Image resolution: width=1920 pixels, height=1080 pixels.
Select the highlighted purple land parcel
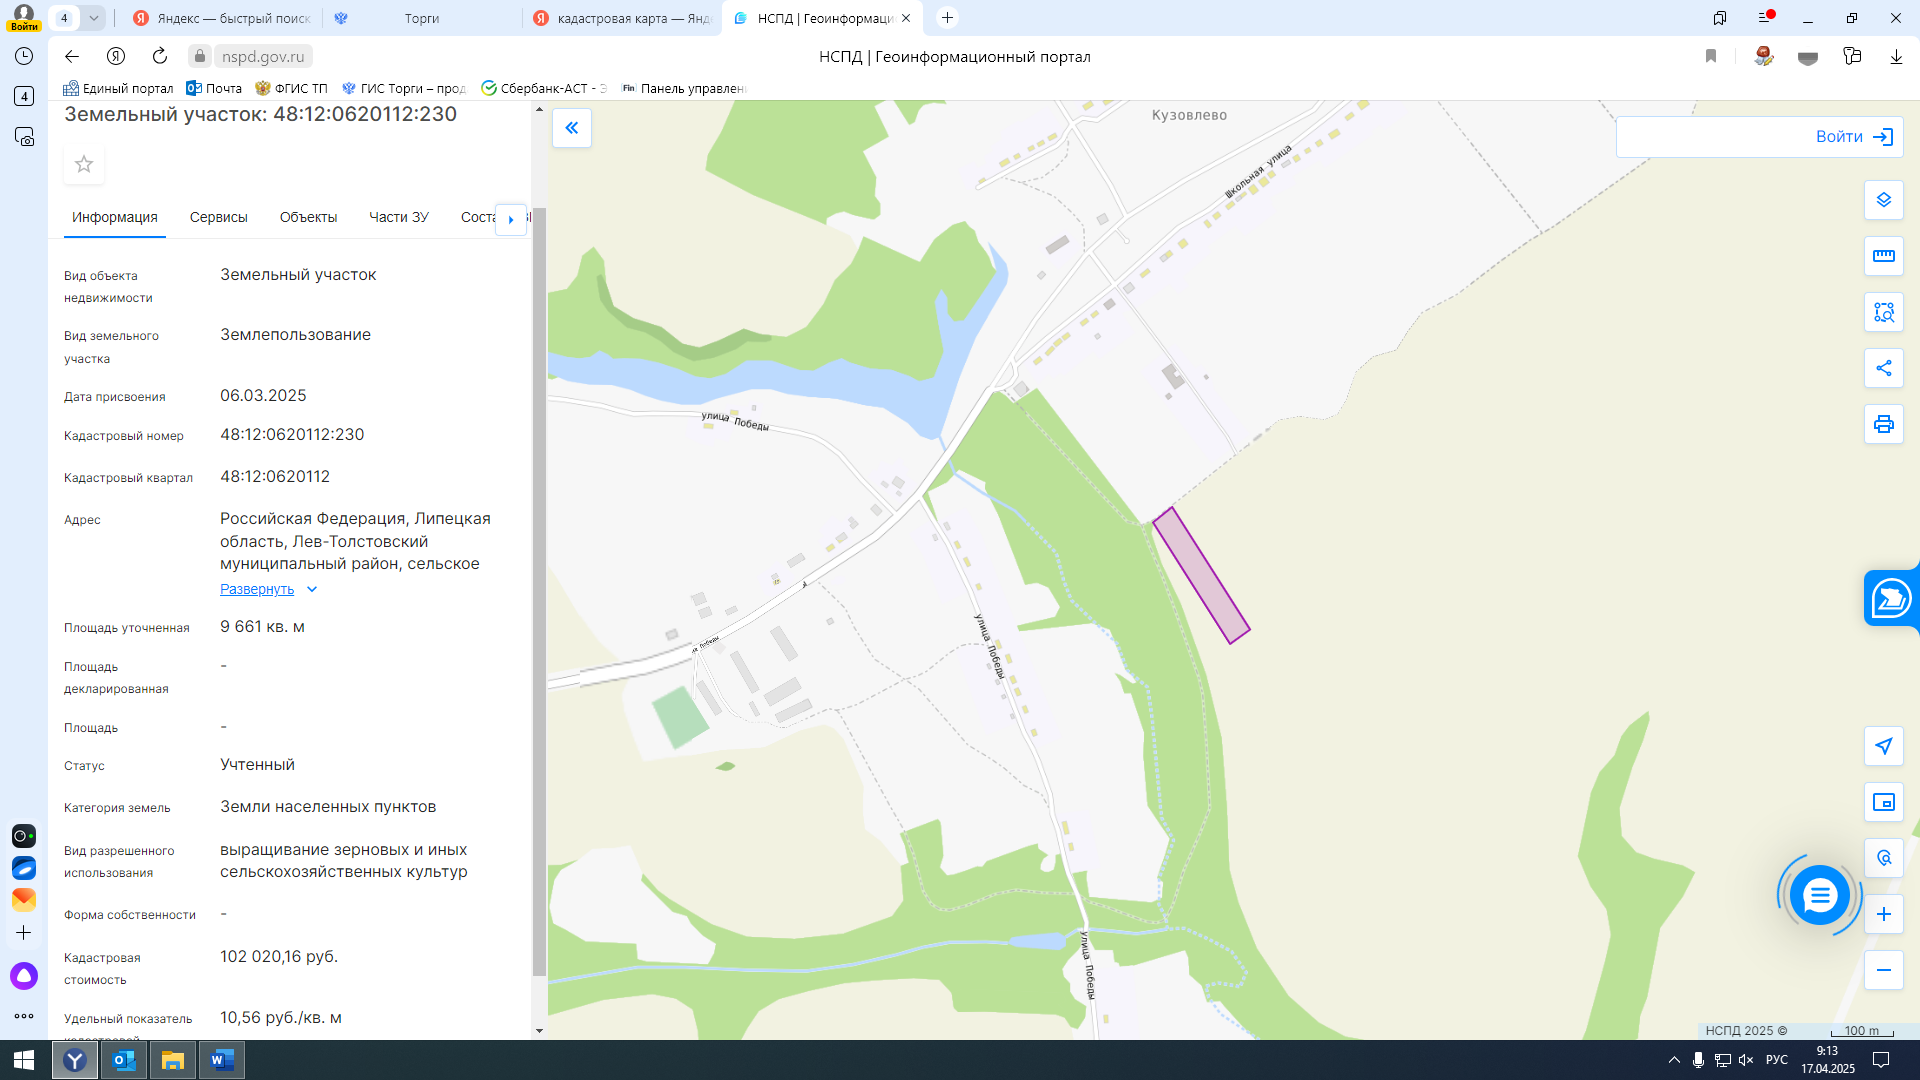pyautogui.click(x=1201, y=575)
